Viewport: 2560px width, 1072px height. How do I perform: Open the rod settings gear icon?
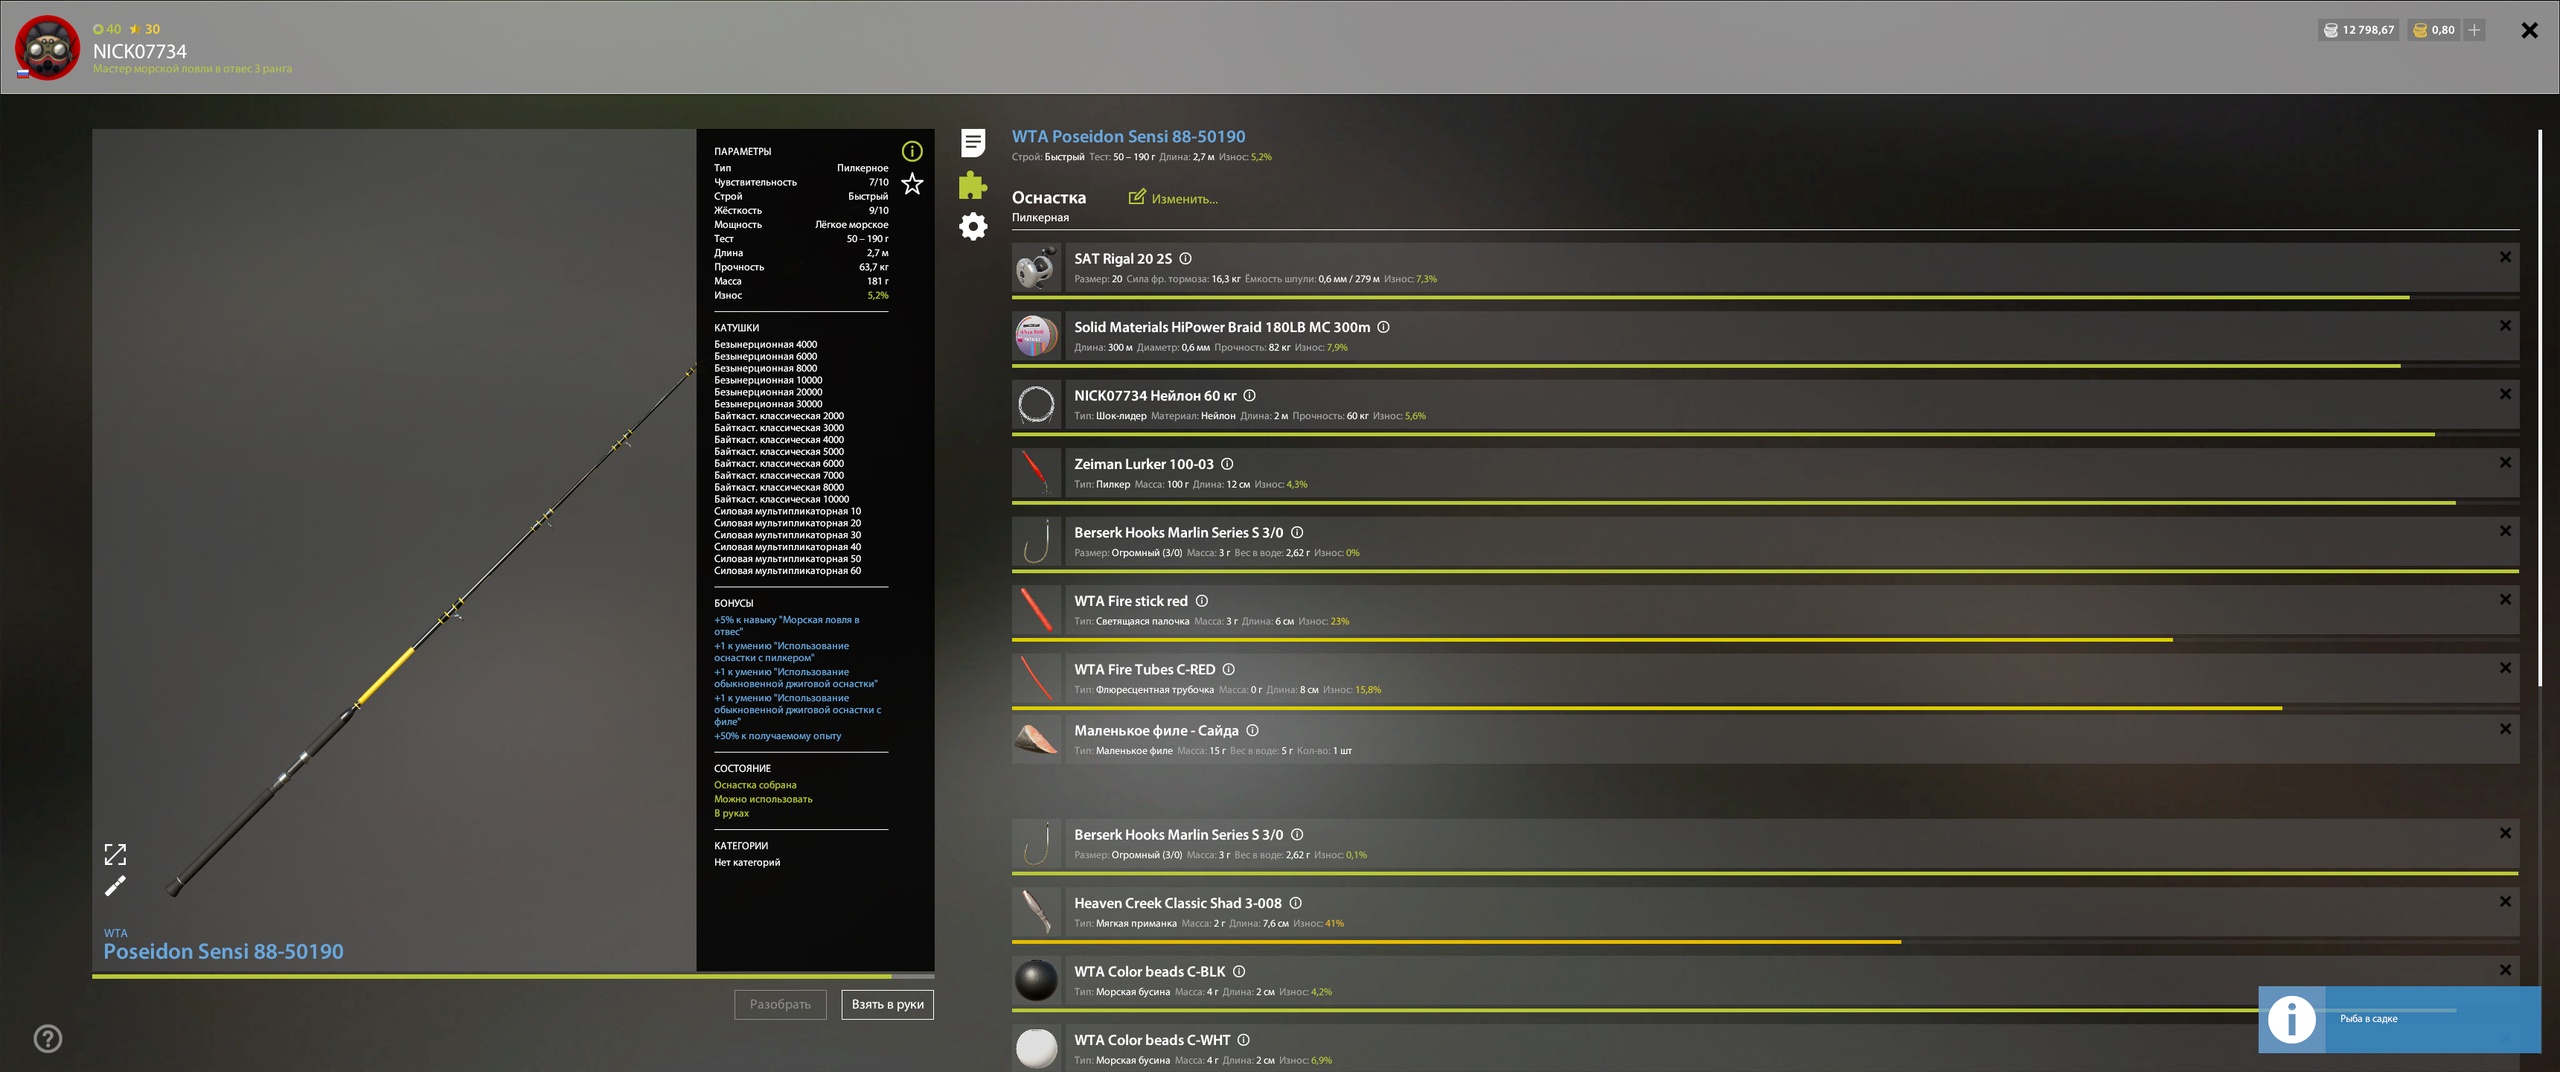(973, 226)
